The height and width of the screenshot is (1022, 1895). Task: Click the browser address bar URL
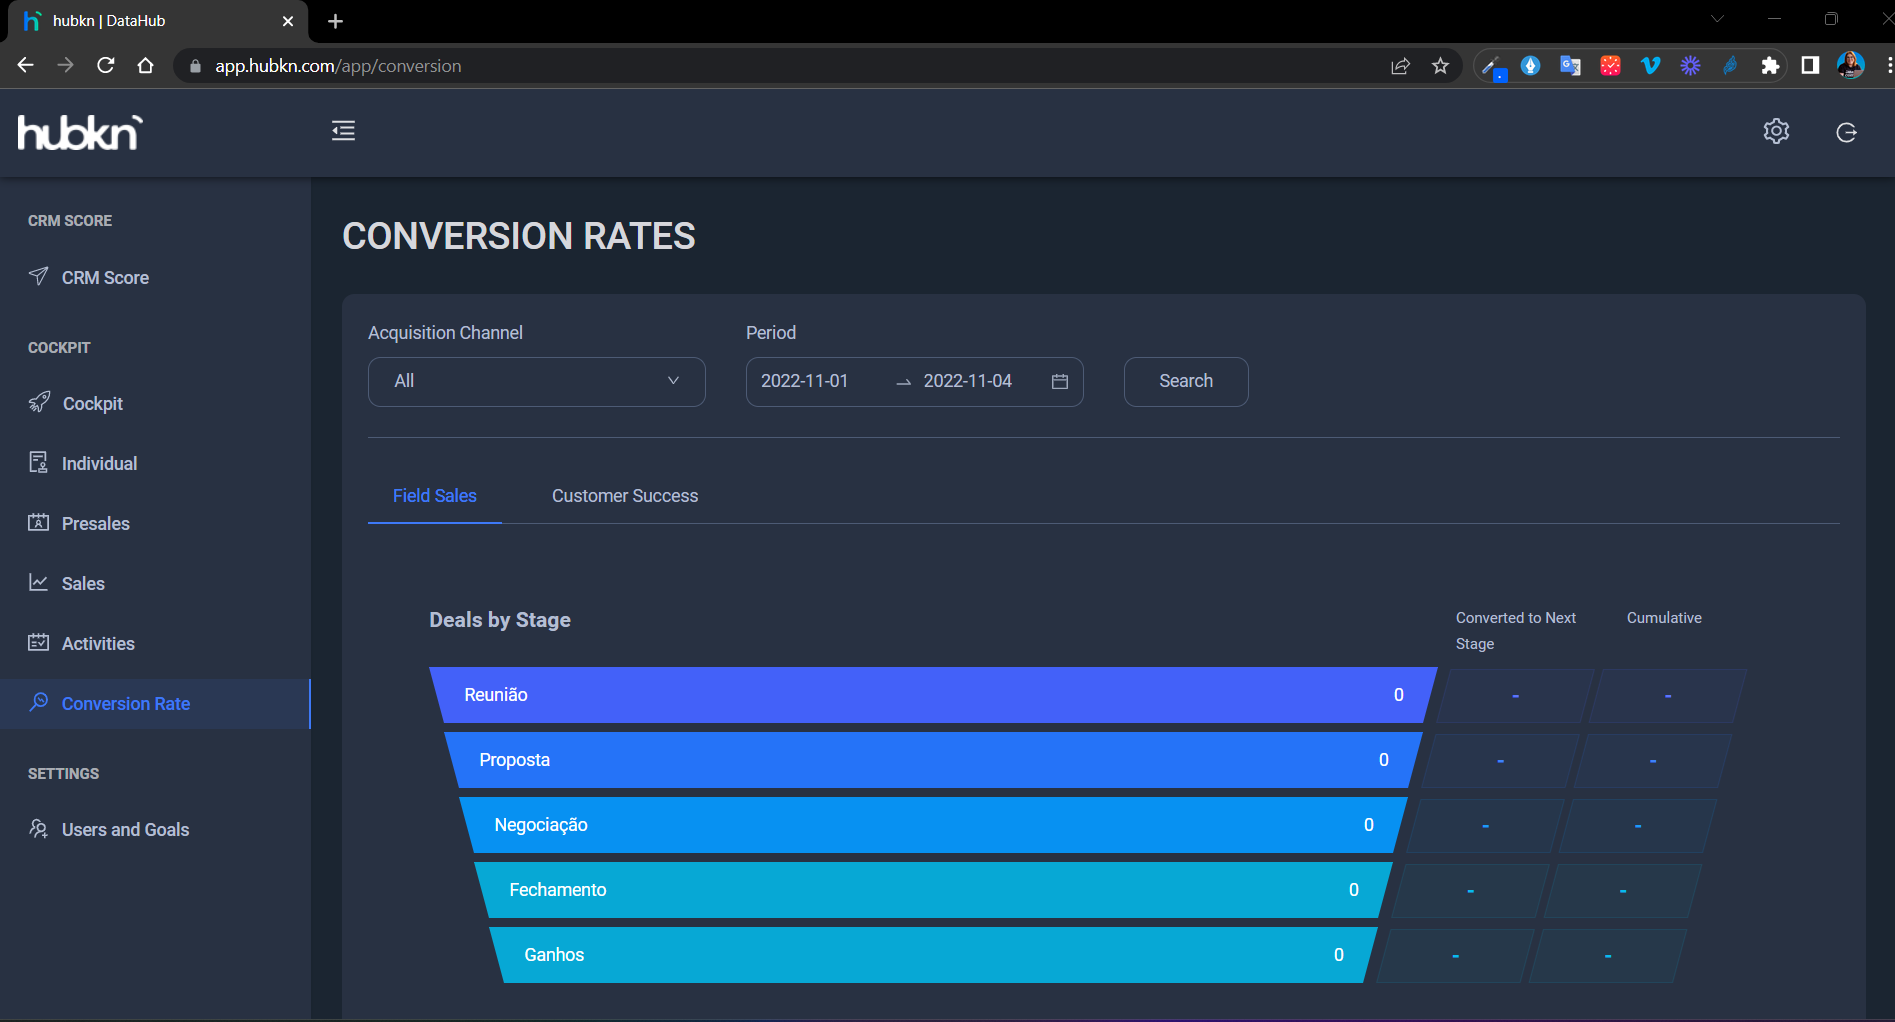coord(338,66)
